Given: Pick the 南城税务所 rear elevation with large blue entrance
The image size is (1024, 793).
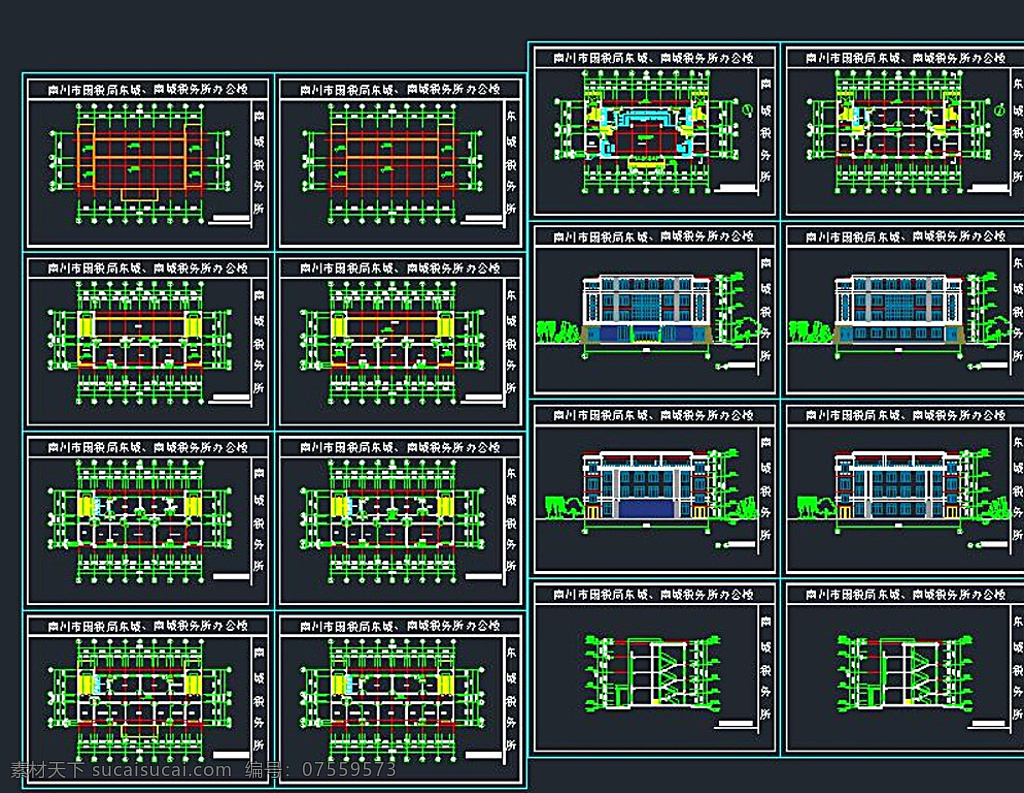Looking at the screenshot, I should [655, 489].
